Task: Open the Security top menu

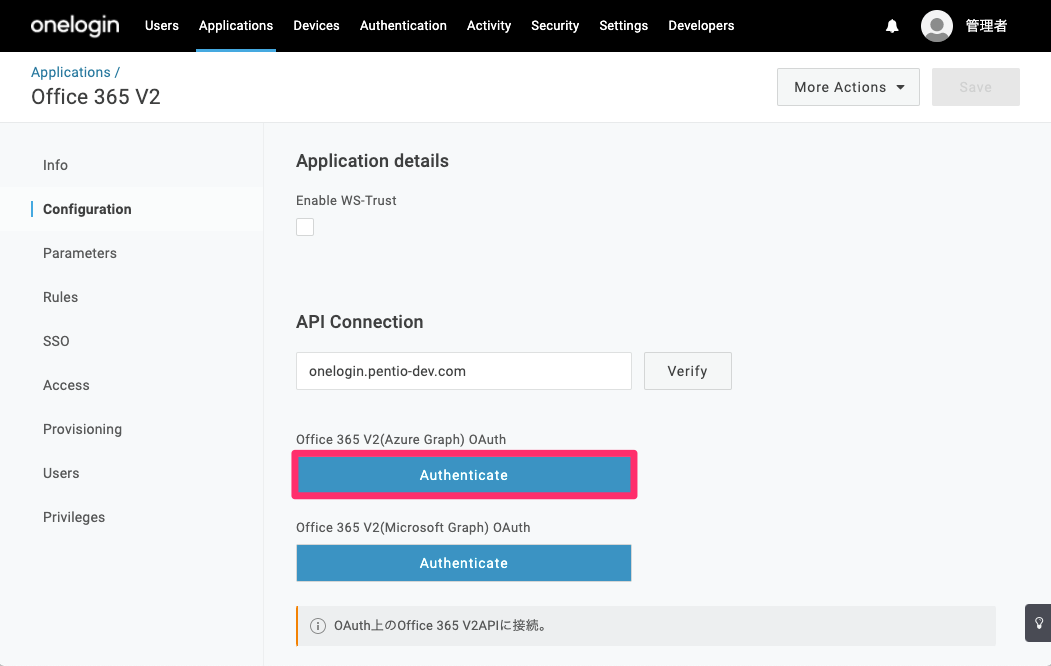Action: [x=555, y=25]
